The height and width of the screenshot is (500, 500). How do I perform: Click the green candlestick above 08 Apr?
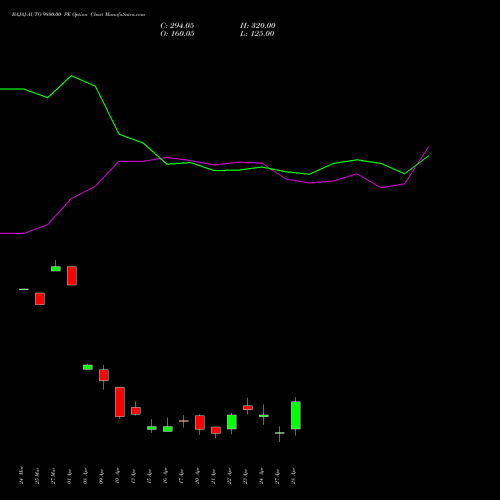tap(88, 367)
